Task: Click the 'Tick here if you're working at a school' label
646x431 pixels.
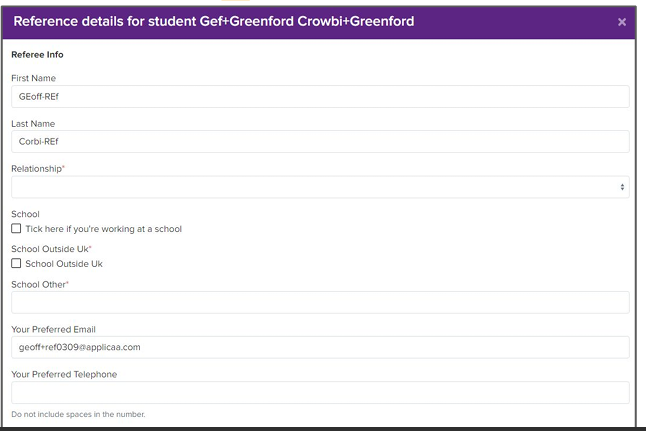Action: click(103, 229)
